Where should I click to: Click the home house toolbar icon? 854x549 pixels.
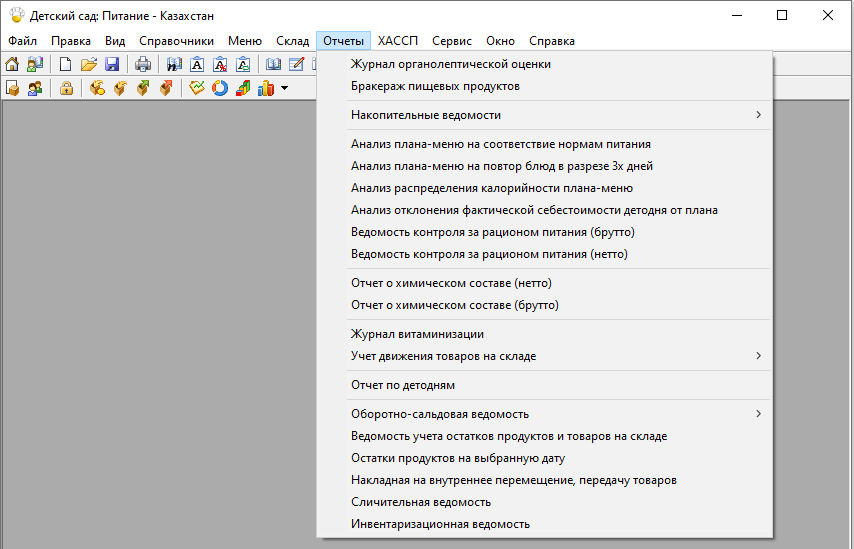[x=12, y=64]
